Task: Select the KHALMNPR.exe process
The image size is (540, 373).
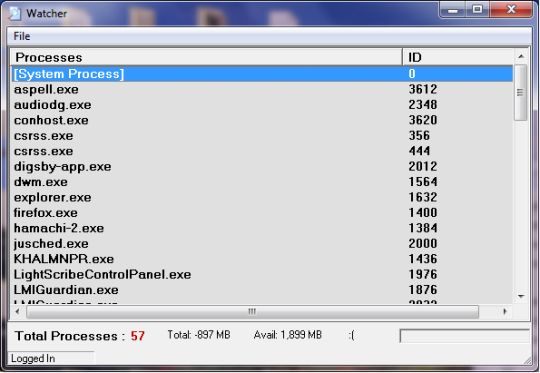Action: tap(262, 259)
